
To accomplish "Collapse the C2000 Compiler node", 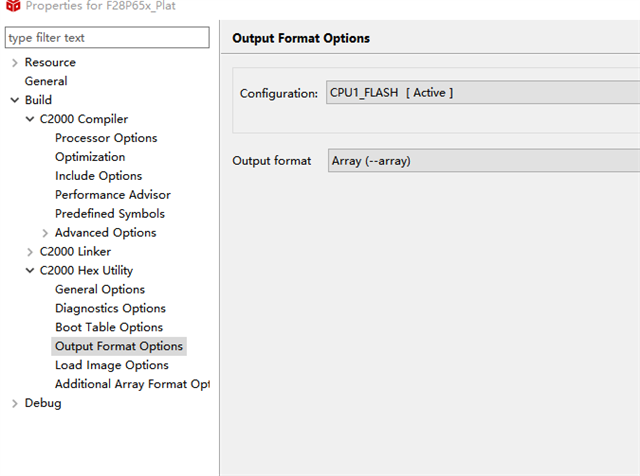I will [x=29, y=120].
